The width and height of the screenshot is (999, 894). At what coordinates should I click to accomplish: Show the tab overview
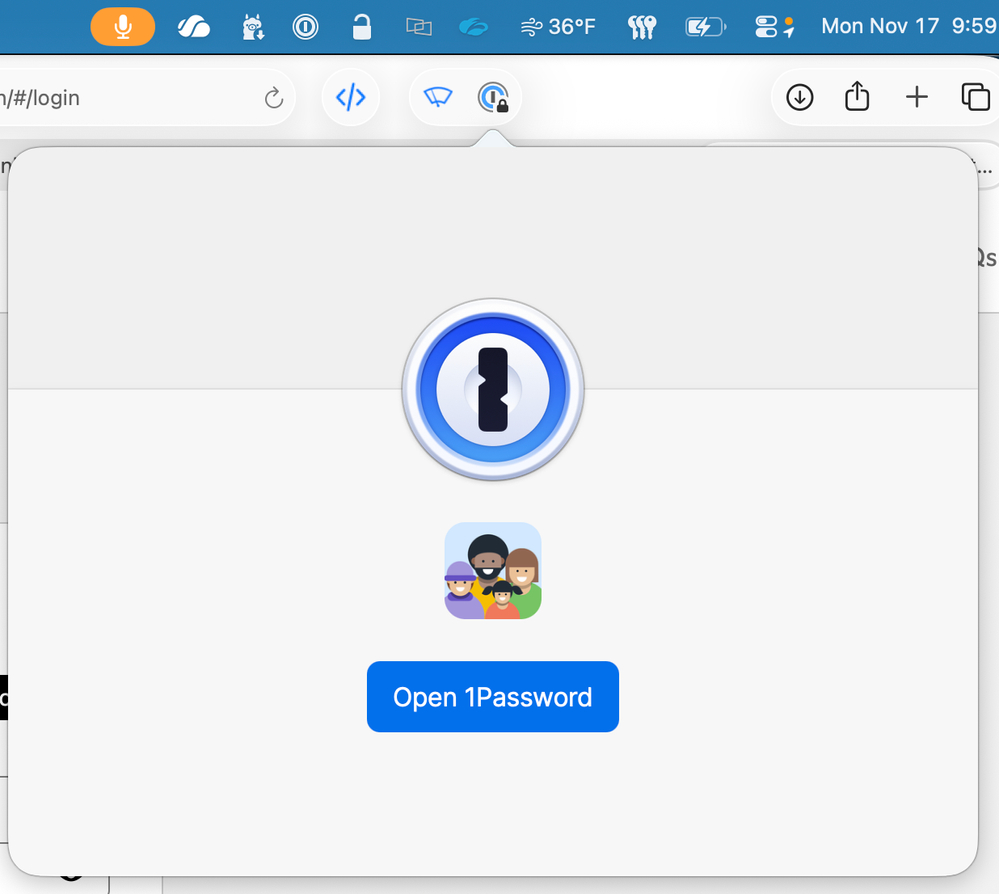point(975,97)
